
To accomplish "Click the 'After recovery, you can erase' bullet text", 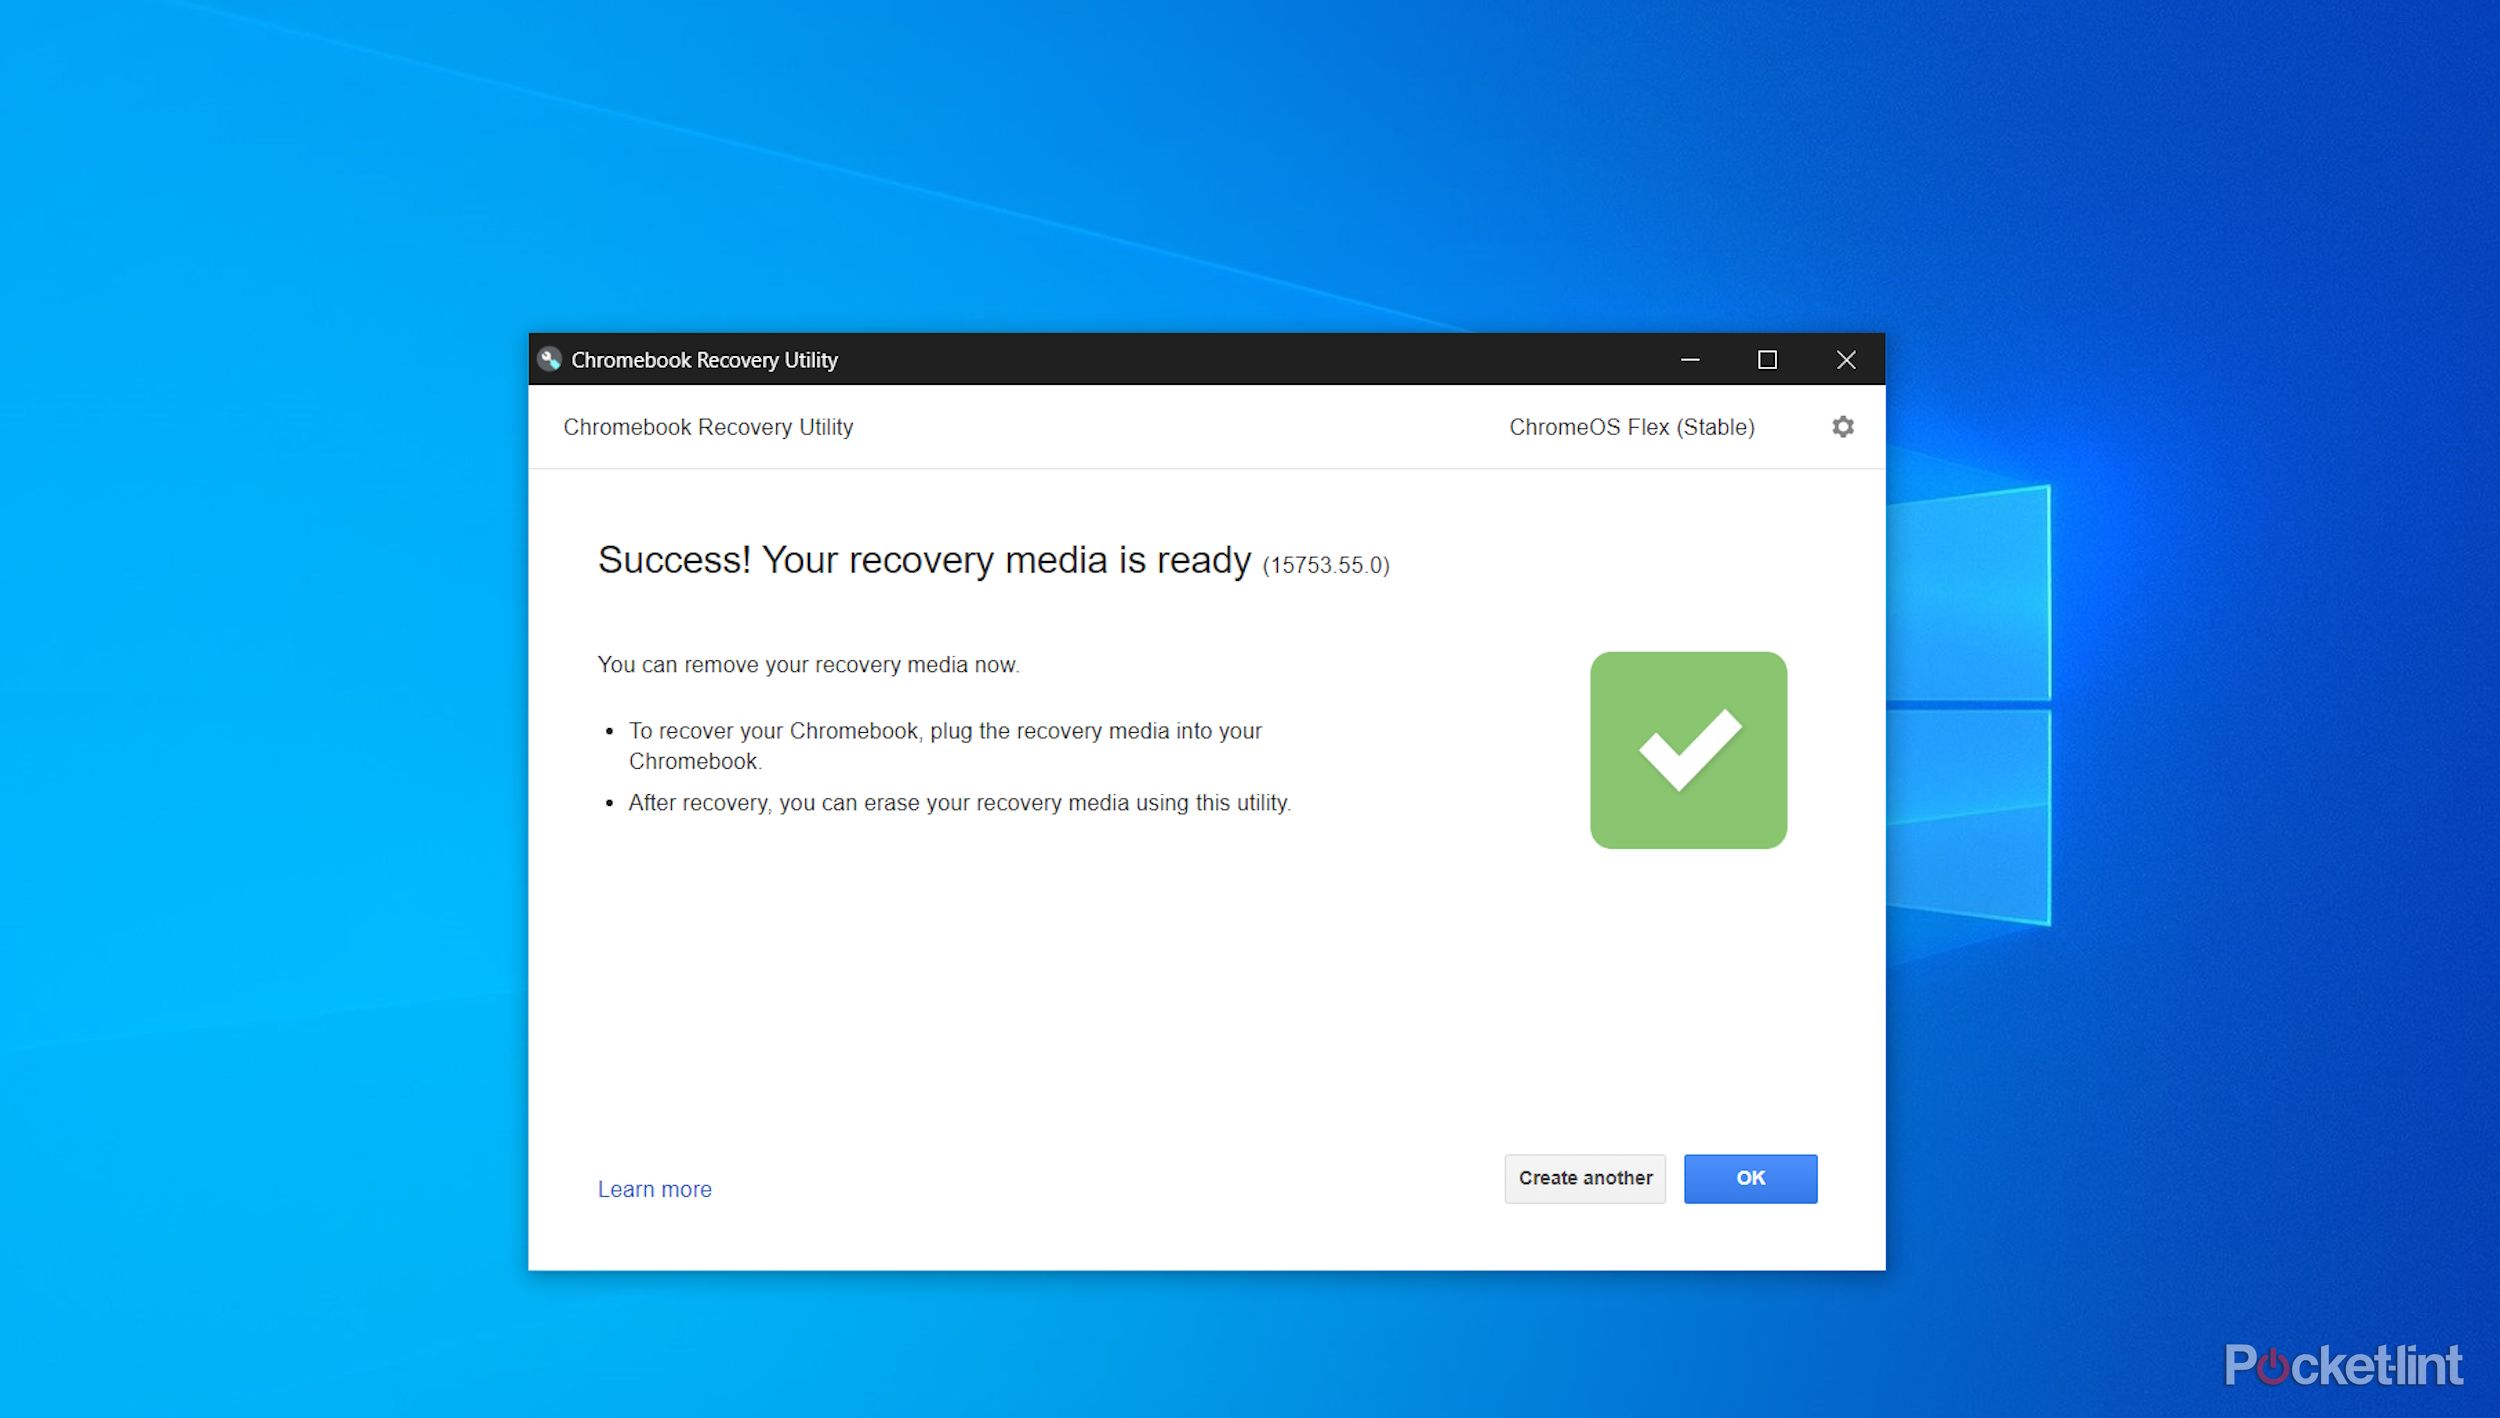I will click(x=960, y=803).
